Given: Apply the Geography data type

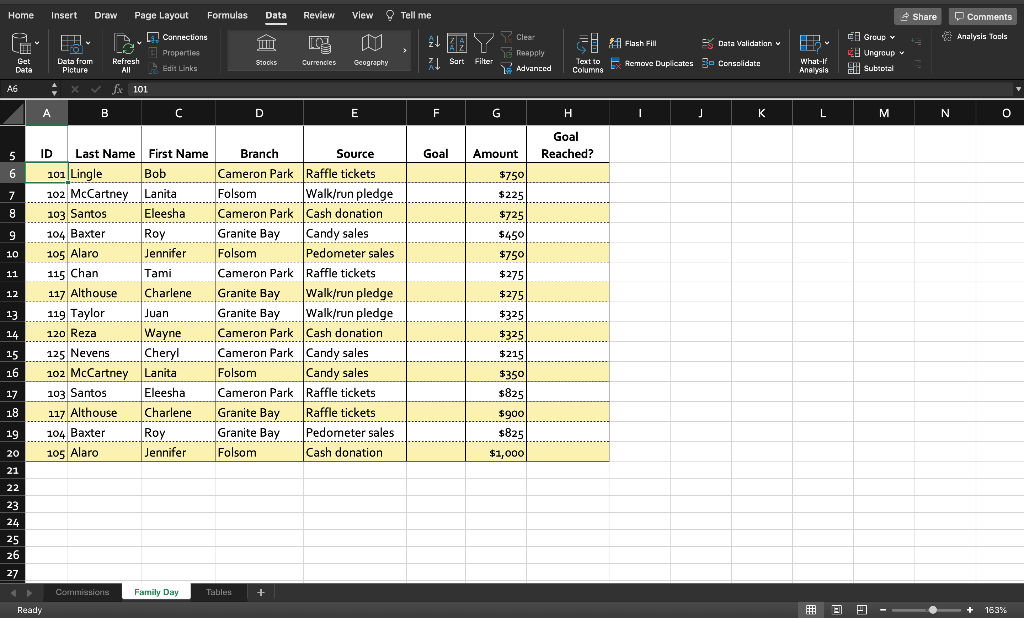Looking at the screenshot, I should tap(371, 50).
